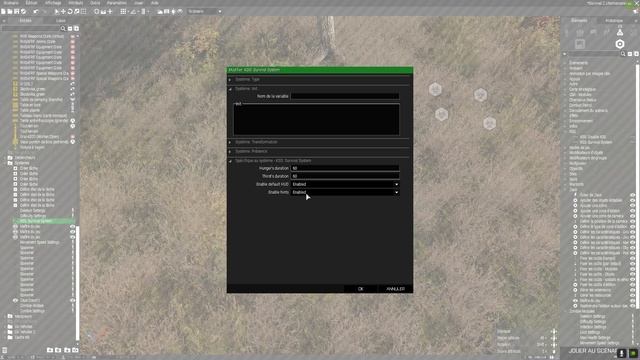Image resolution: width=640 pixels, height=360 pixels.
Task: Click the Entités panel search field
Action: (31, 29)
